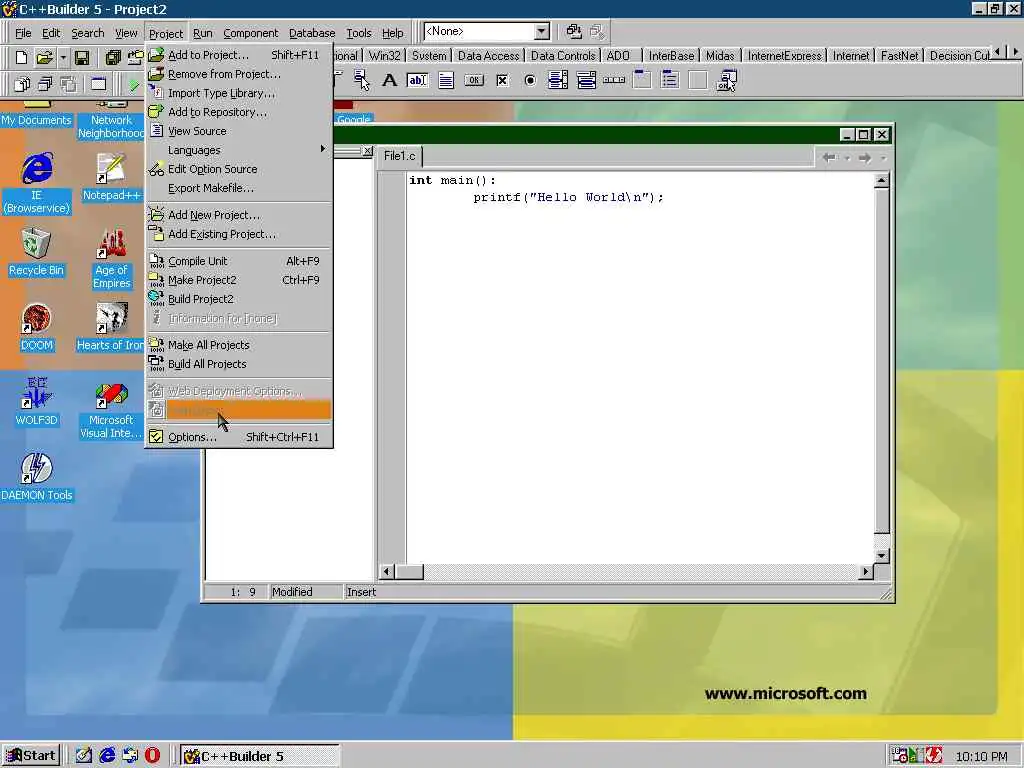Viewport: 1024px width, 768px height.
Task: Click the New file toolbar icon
Action: point(21,57)
